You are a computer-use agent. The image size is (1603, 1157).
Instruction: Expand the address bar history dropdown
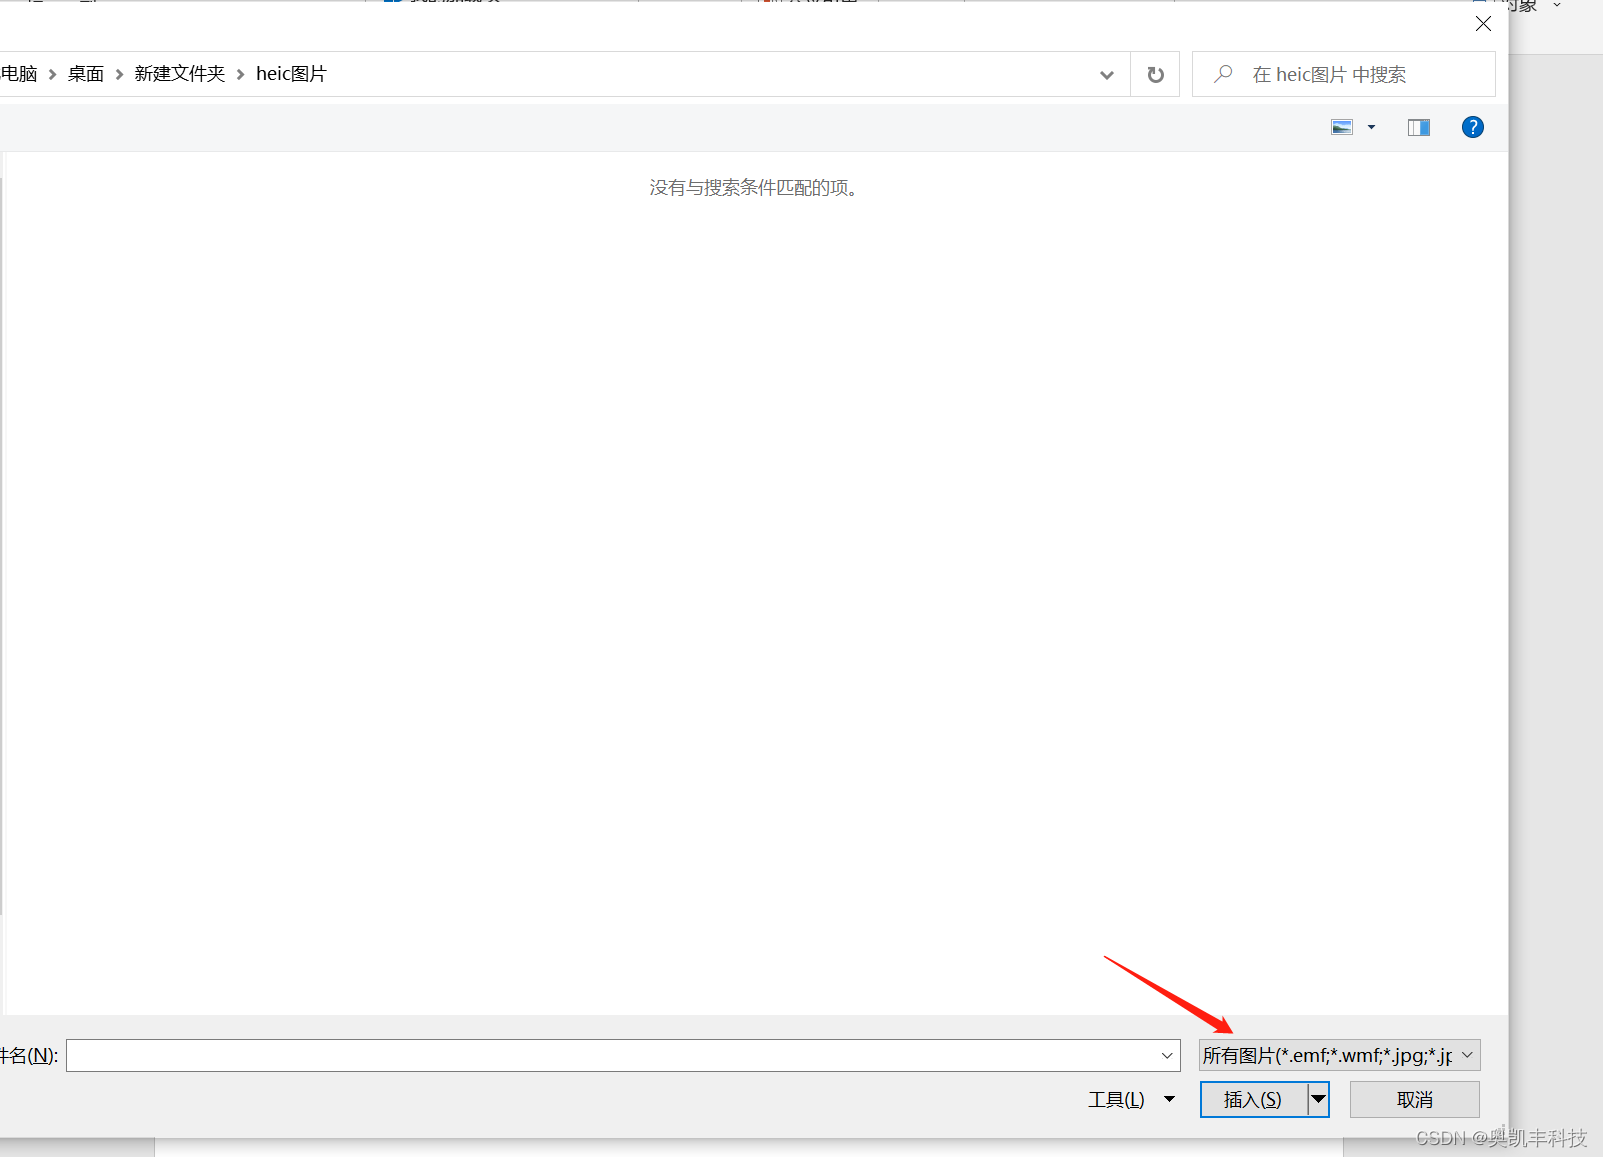click(1106, 75)
